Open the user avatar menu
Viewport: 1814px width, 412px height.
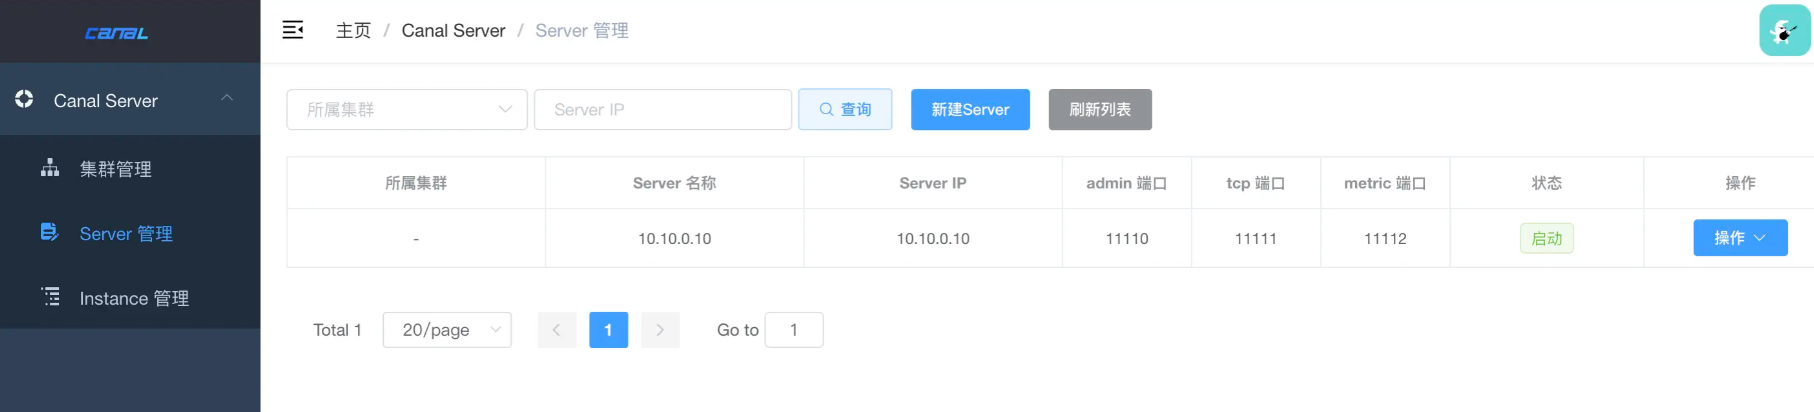1785,30
